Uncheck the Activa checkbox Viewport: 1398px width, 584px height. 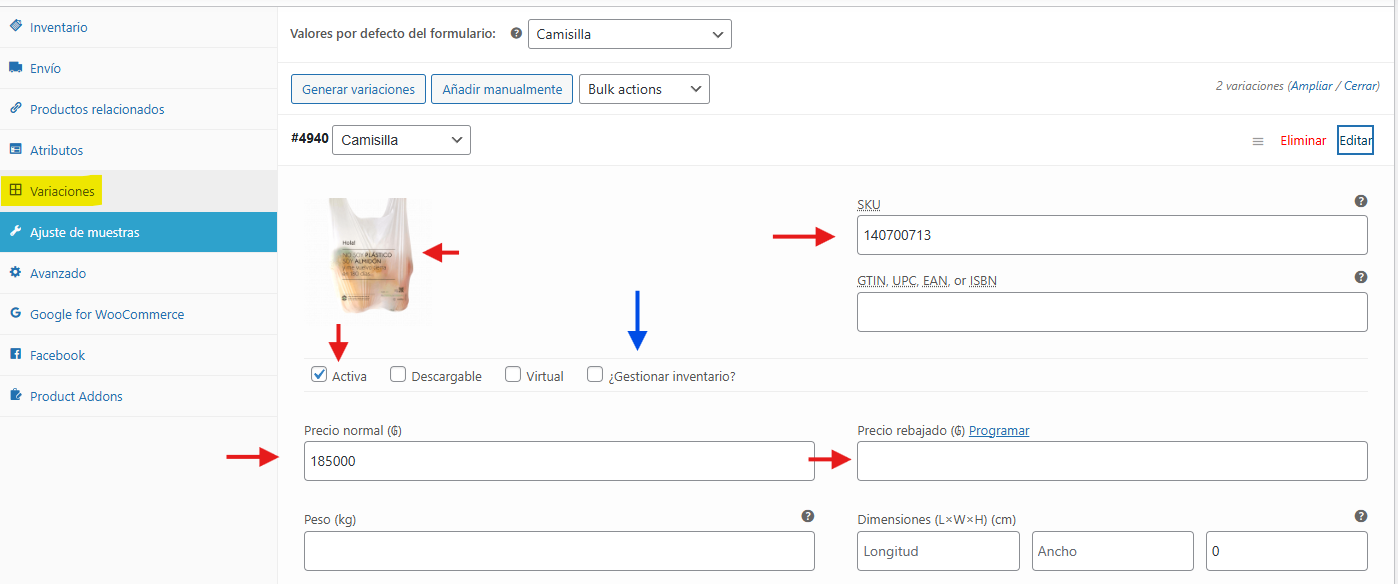pyautogui.click(x=319, y=375)
